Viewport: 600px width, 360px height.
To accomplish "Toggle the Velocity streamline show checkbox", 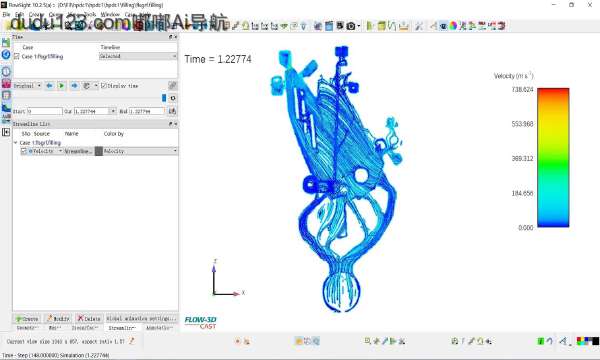I will pos(24,151).
